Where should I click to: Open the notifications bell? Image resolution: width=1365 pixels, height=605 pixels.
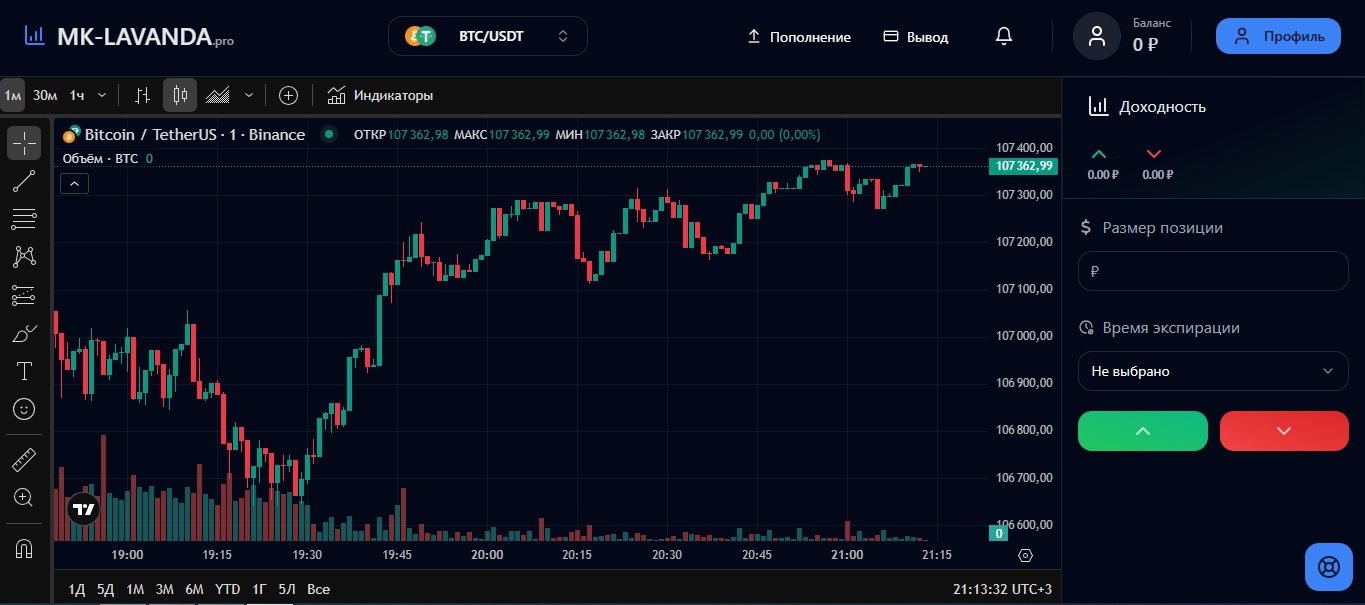pyautogui.click(x=1004, y=37)
